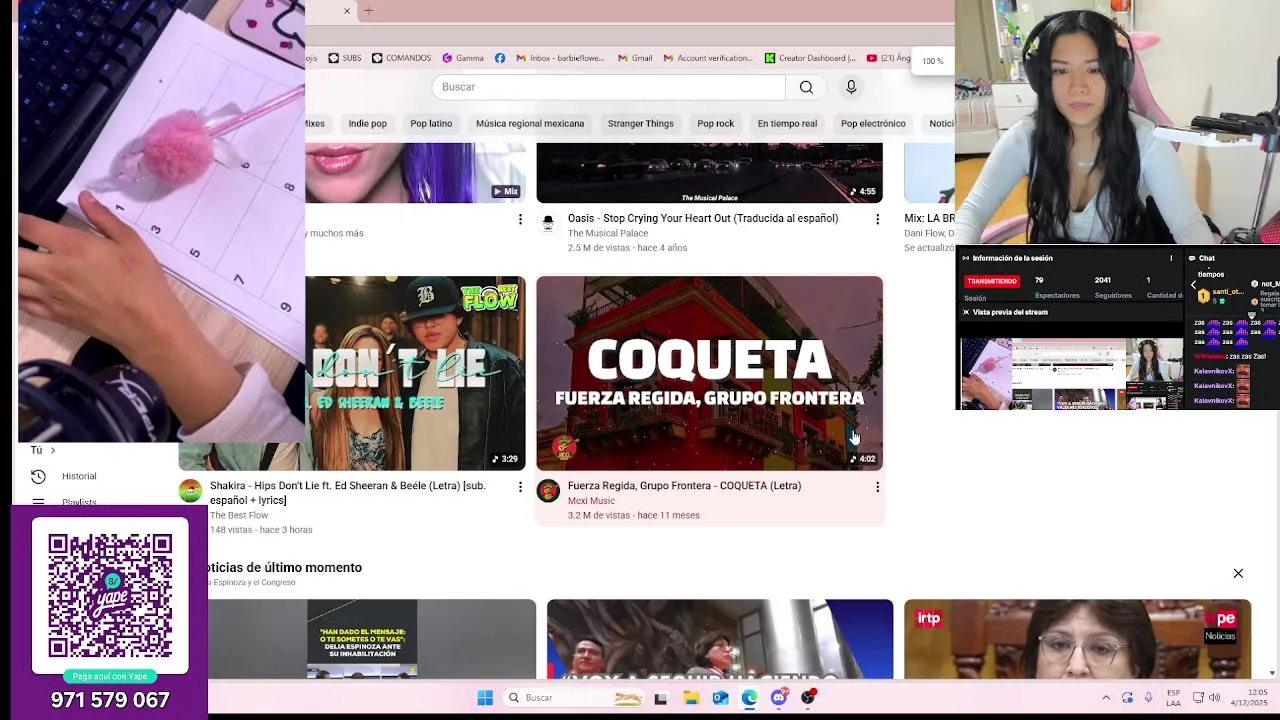This screenshot has height=720, width=1280.
Task: Select the Pop electrónico filter chip
Action: (873, 123)
